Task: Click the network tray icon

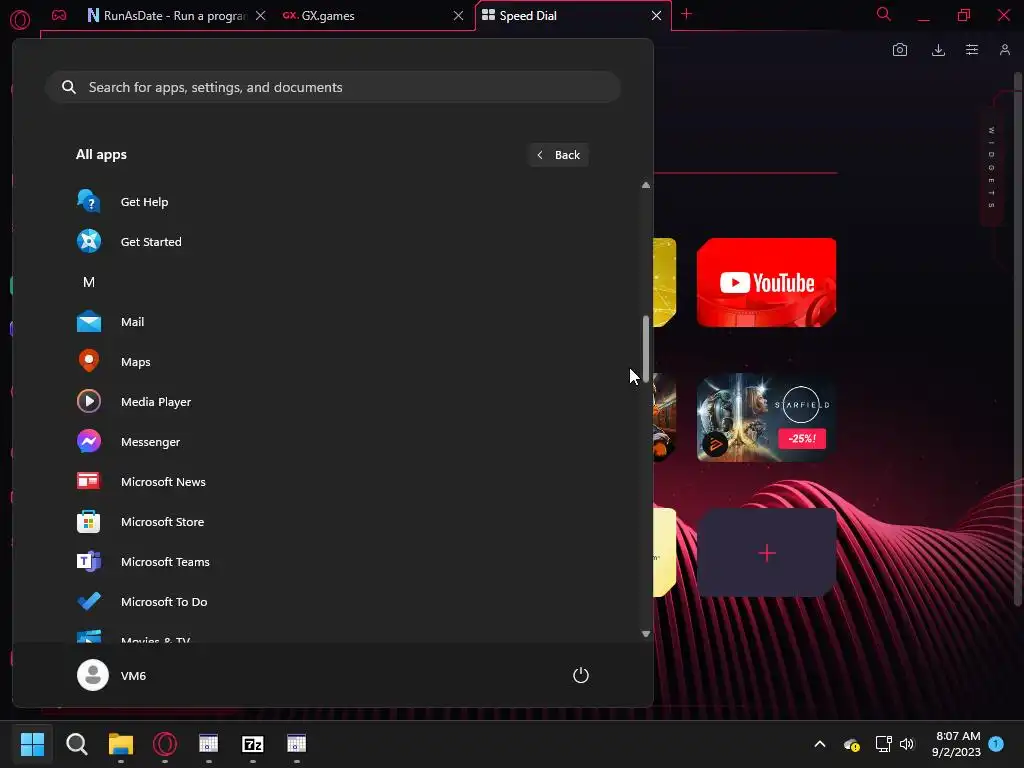Action: coord(883,744)
